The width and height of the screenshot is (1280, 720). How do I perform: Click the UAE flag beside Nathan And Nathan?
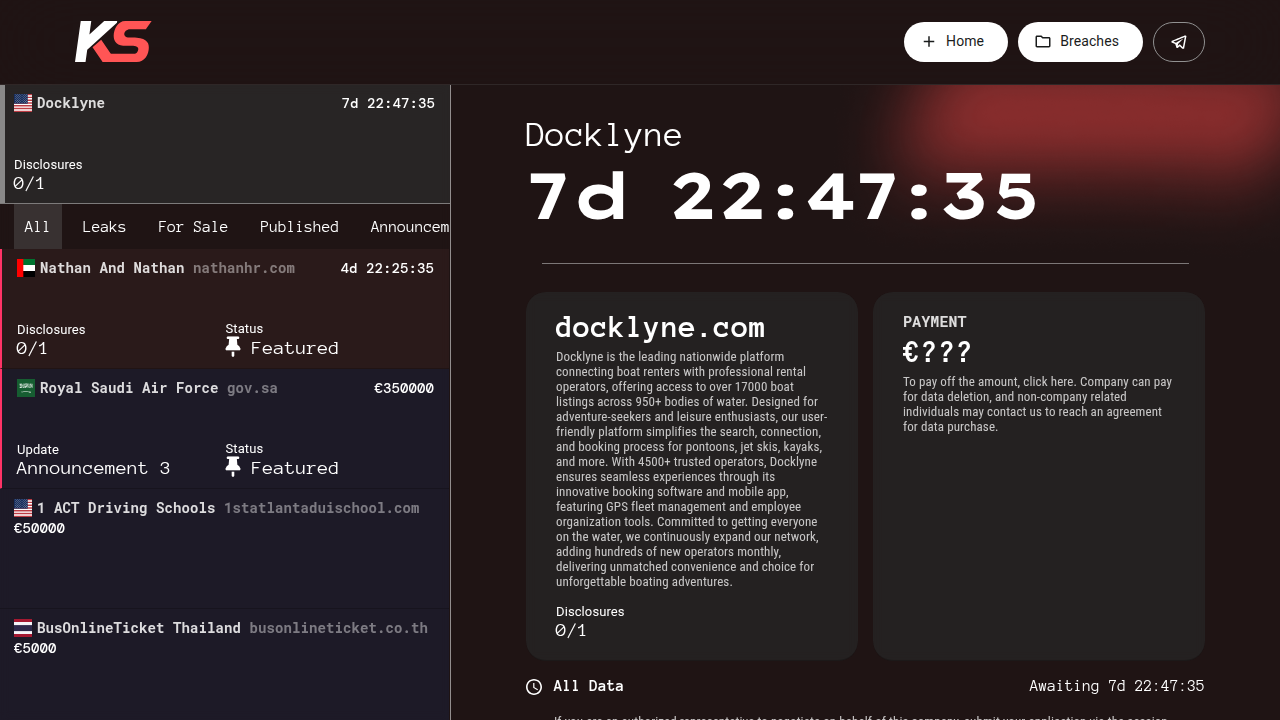click(x=26, y=268)
